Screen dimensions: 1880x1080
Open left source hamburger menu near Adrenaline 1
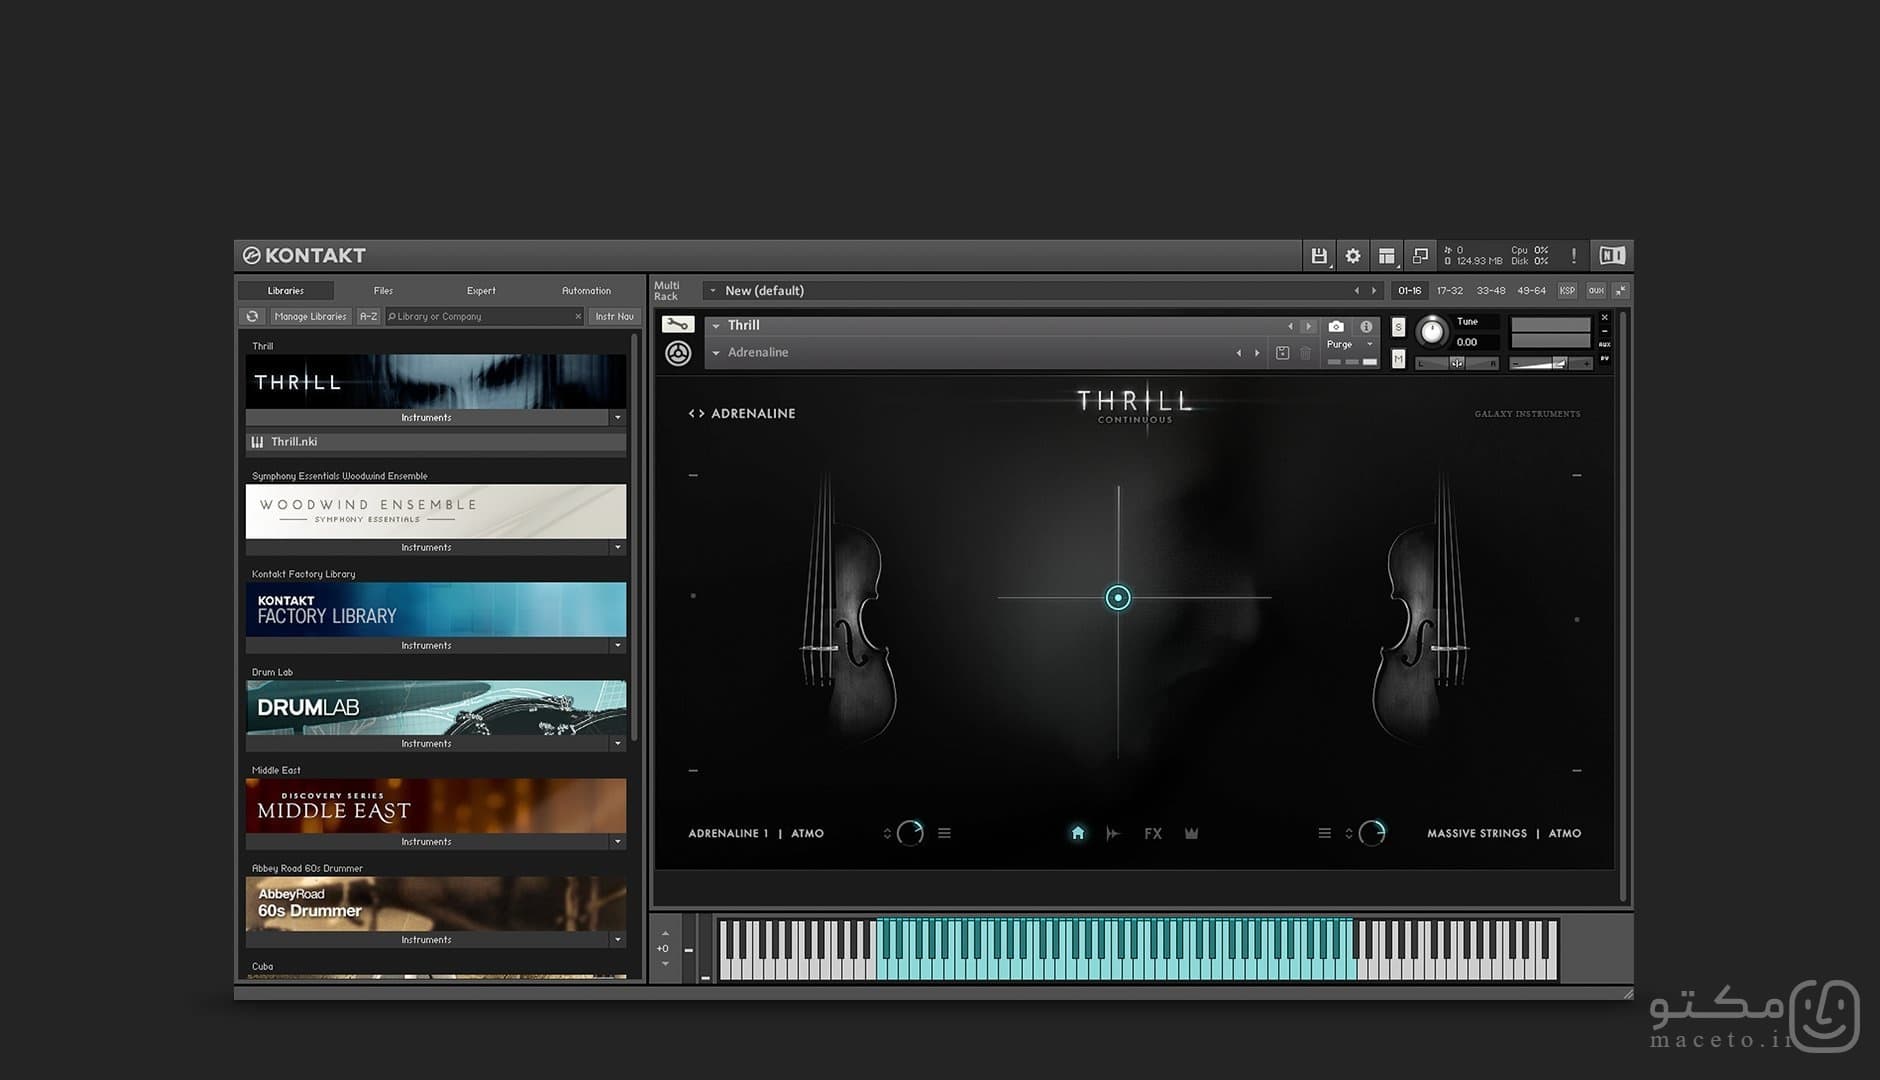tap(944, 833)
